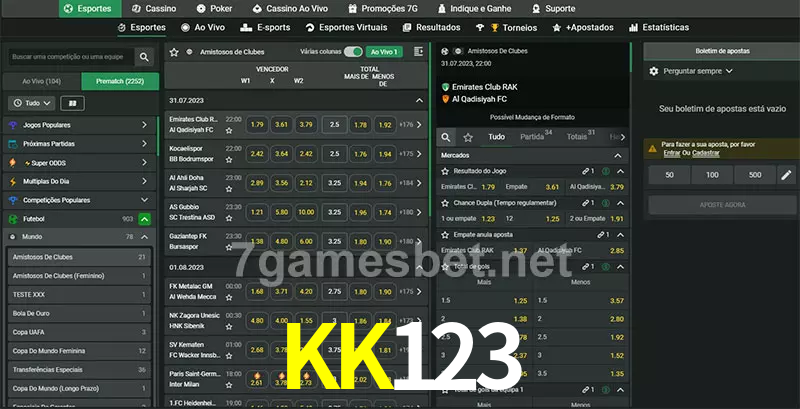Click the Cadastrar register link
The width and height of the screenshot is (800, 409).
coord(706,153)
